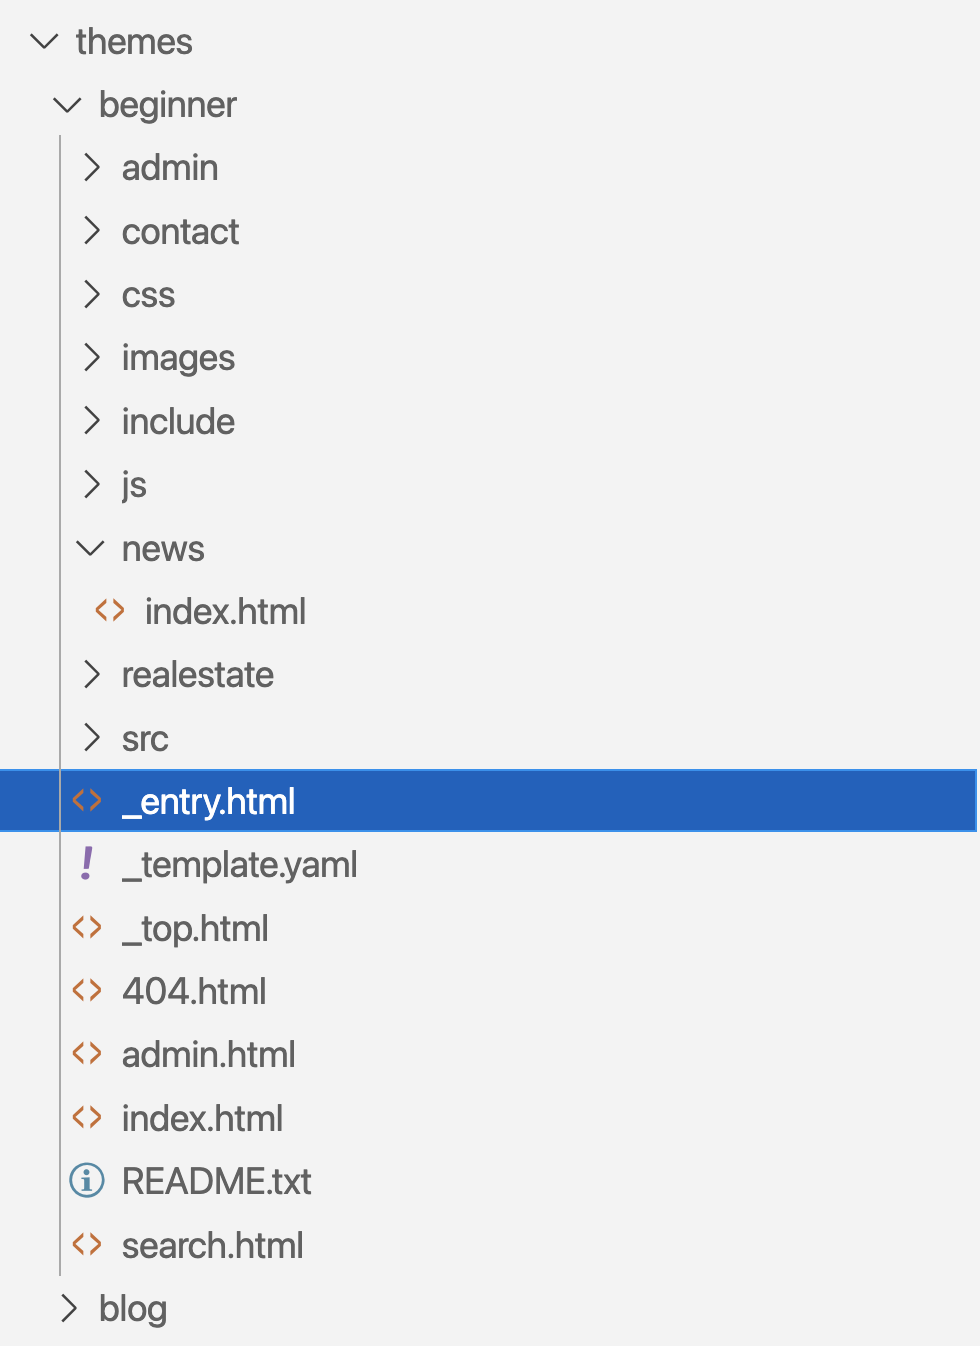The height and width of the screenshot is (1346, 980).
Task: Collapse the news folder
Action: 90,548
